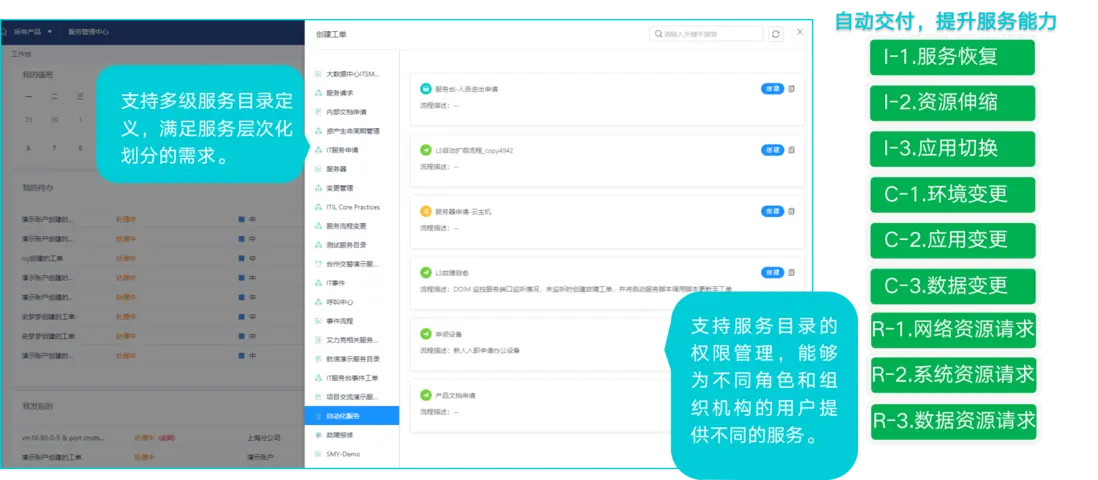
Task: Select the 艾力克相关服务 catalog item
Action: (x=352, y=340)
